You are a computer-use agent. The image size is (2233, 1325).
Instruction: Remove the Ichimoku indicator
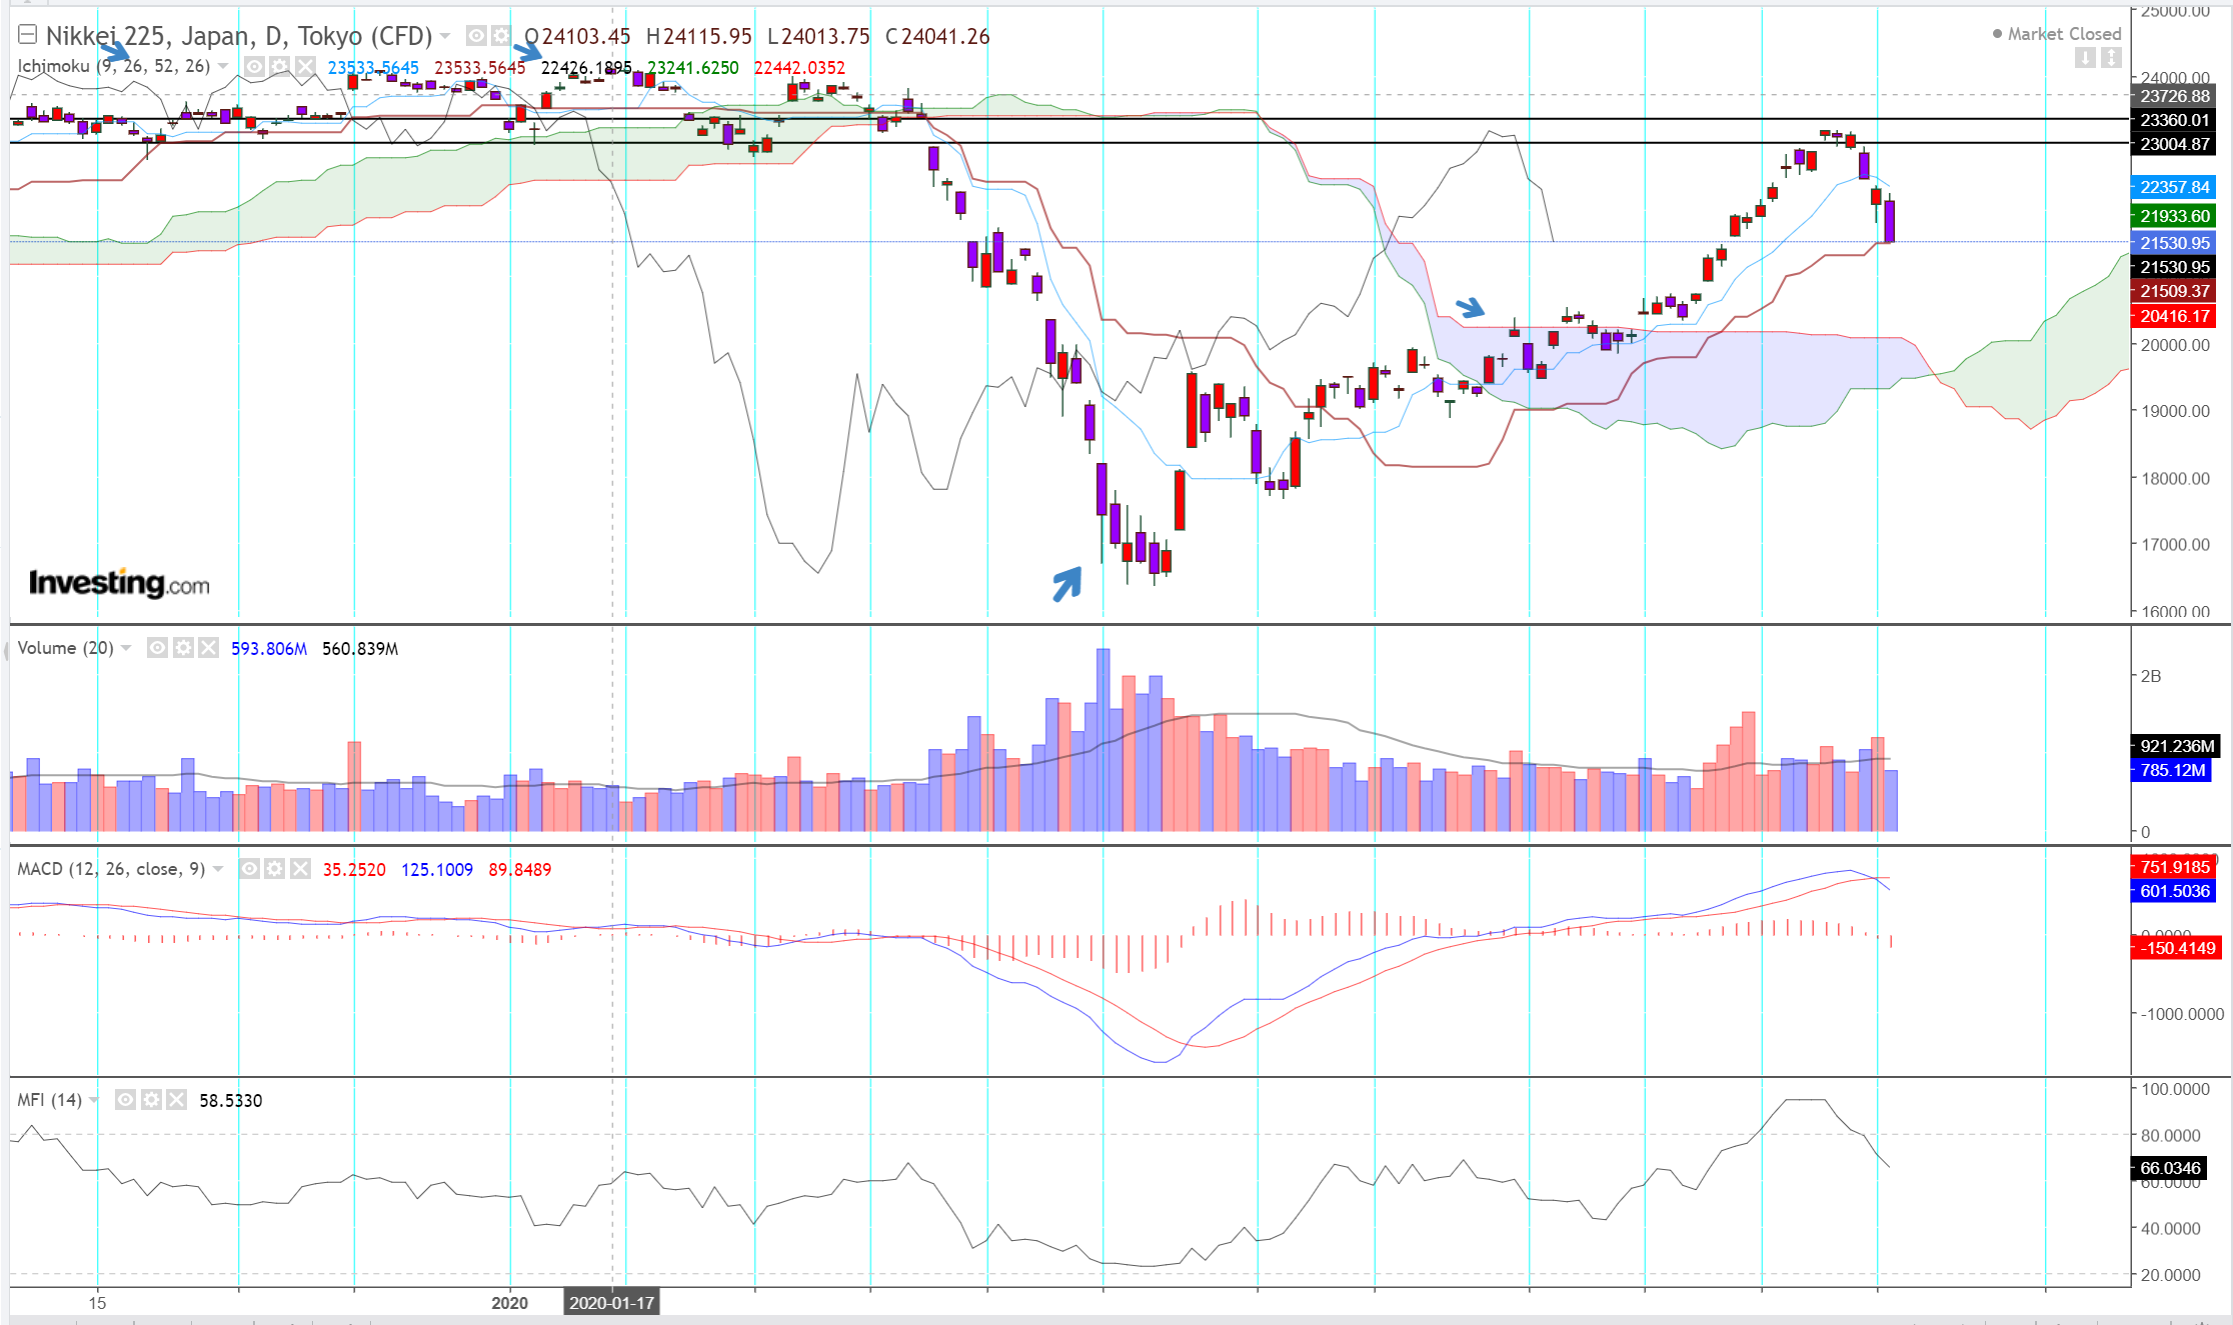pos(305,67)
